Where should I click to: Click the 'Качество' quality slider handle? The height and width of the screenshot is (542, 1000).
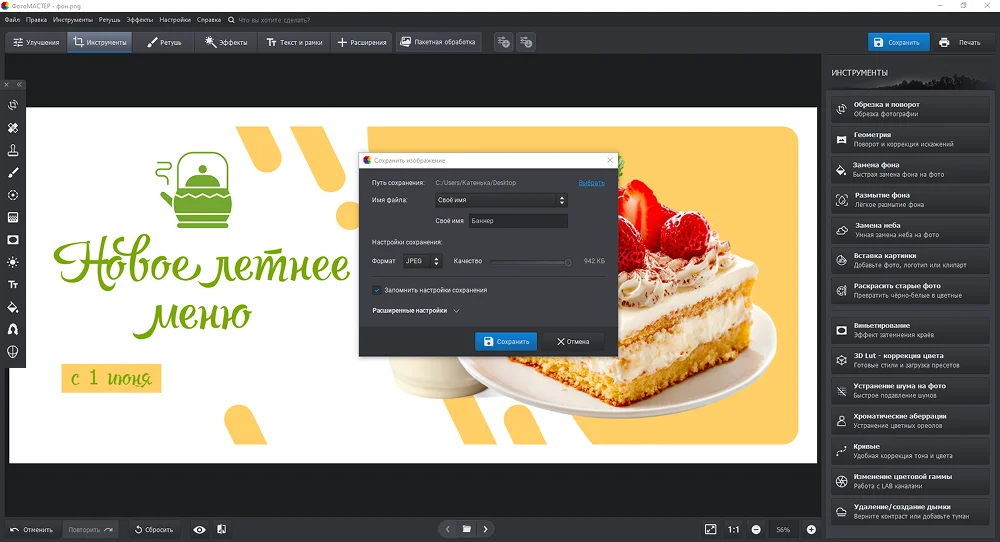(568, 262)
